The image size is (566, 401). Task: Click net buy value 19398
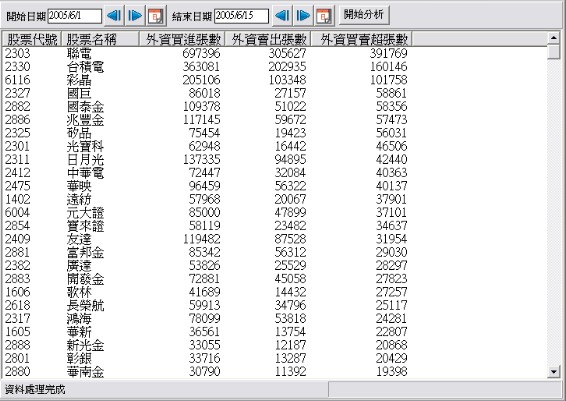(392, 371)
